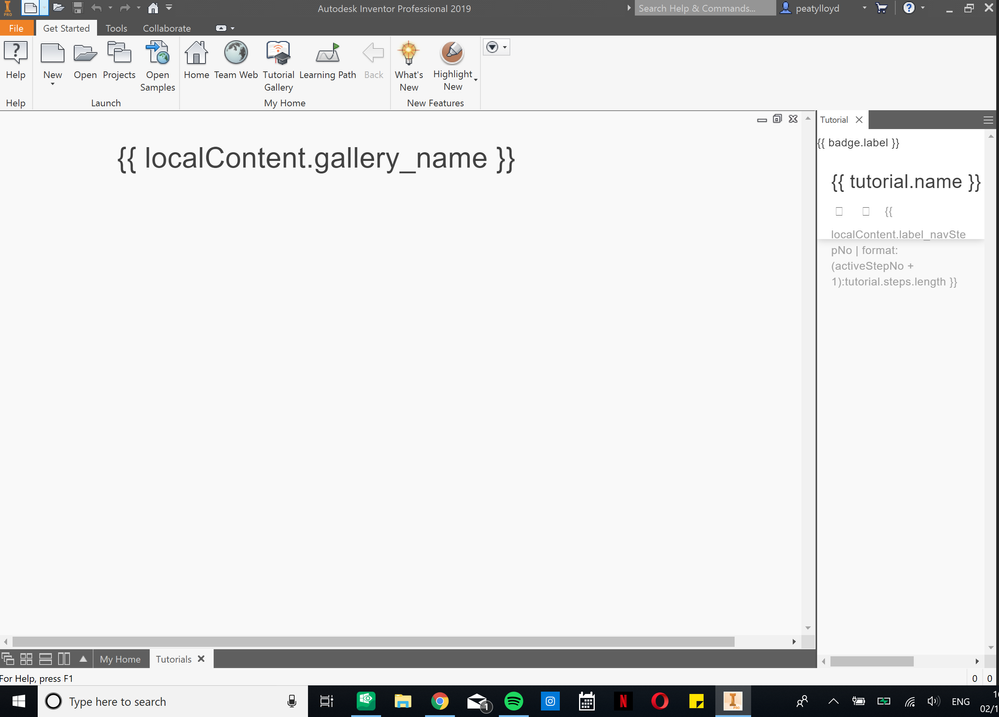Image resolution: width=999 pixels, height=717 pixels.
Task: Open the peatylloyd account dropdown
Action: coord(865,8)
